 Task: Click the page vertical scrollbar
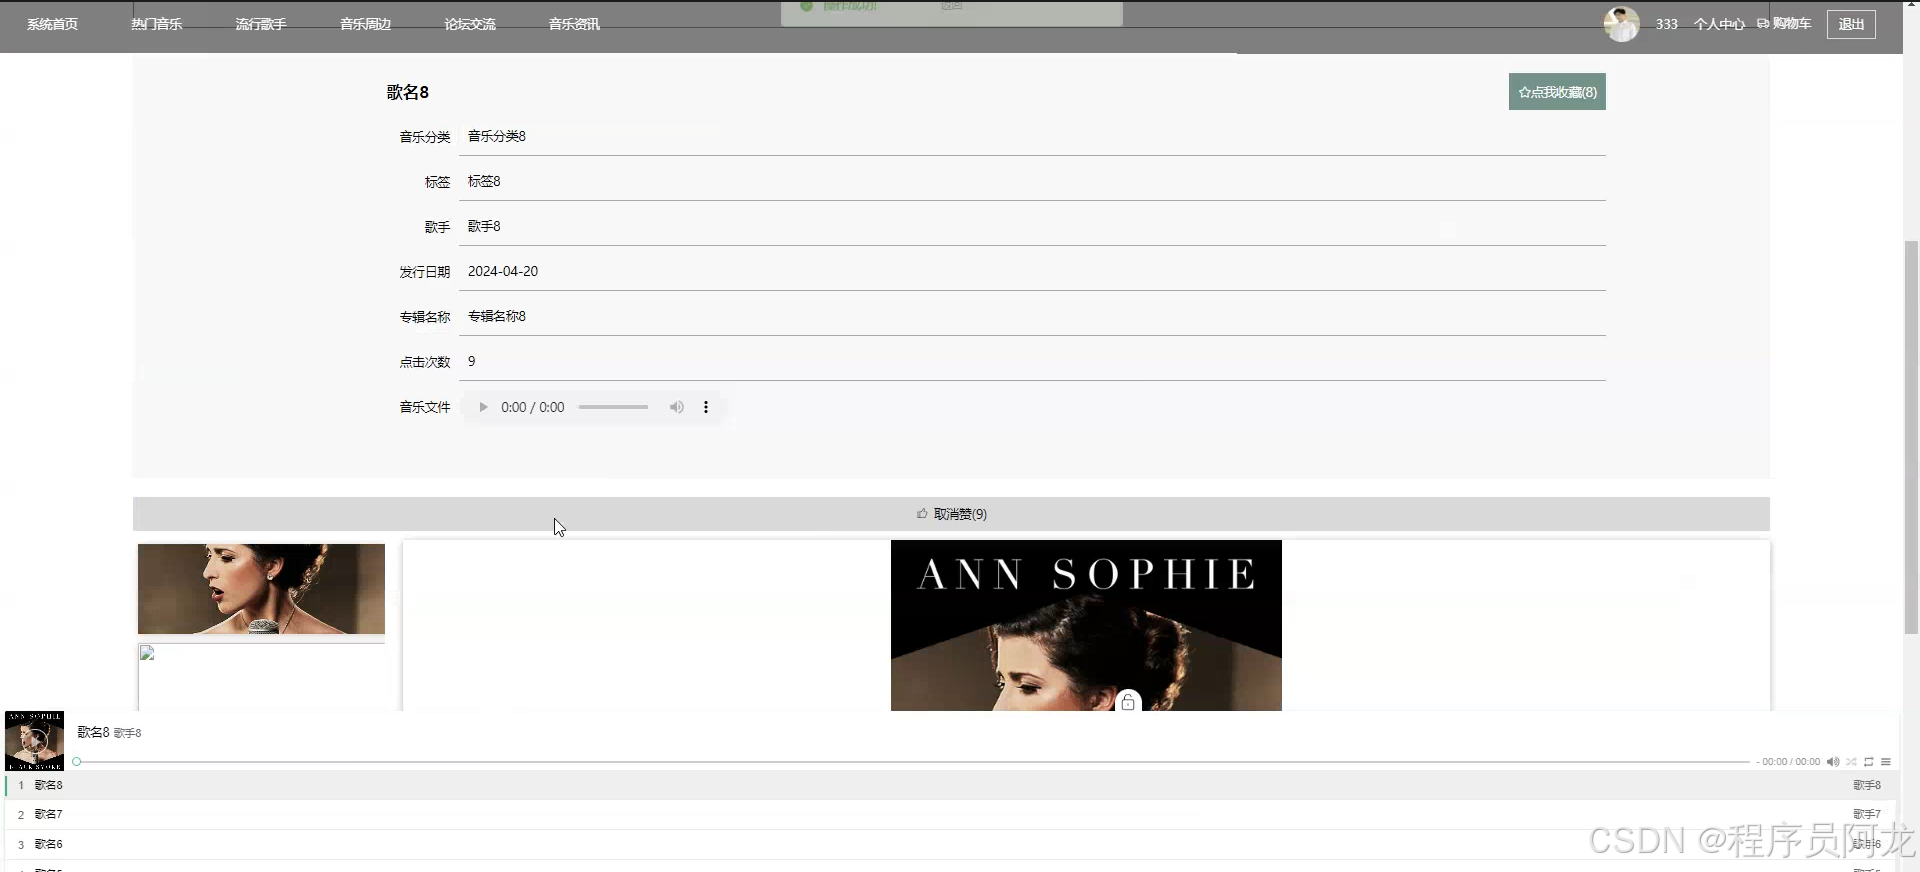pos(1911,437)
